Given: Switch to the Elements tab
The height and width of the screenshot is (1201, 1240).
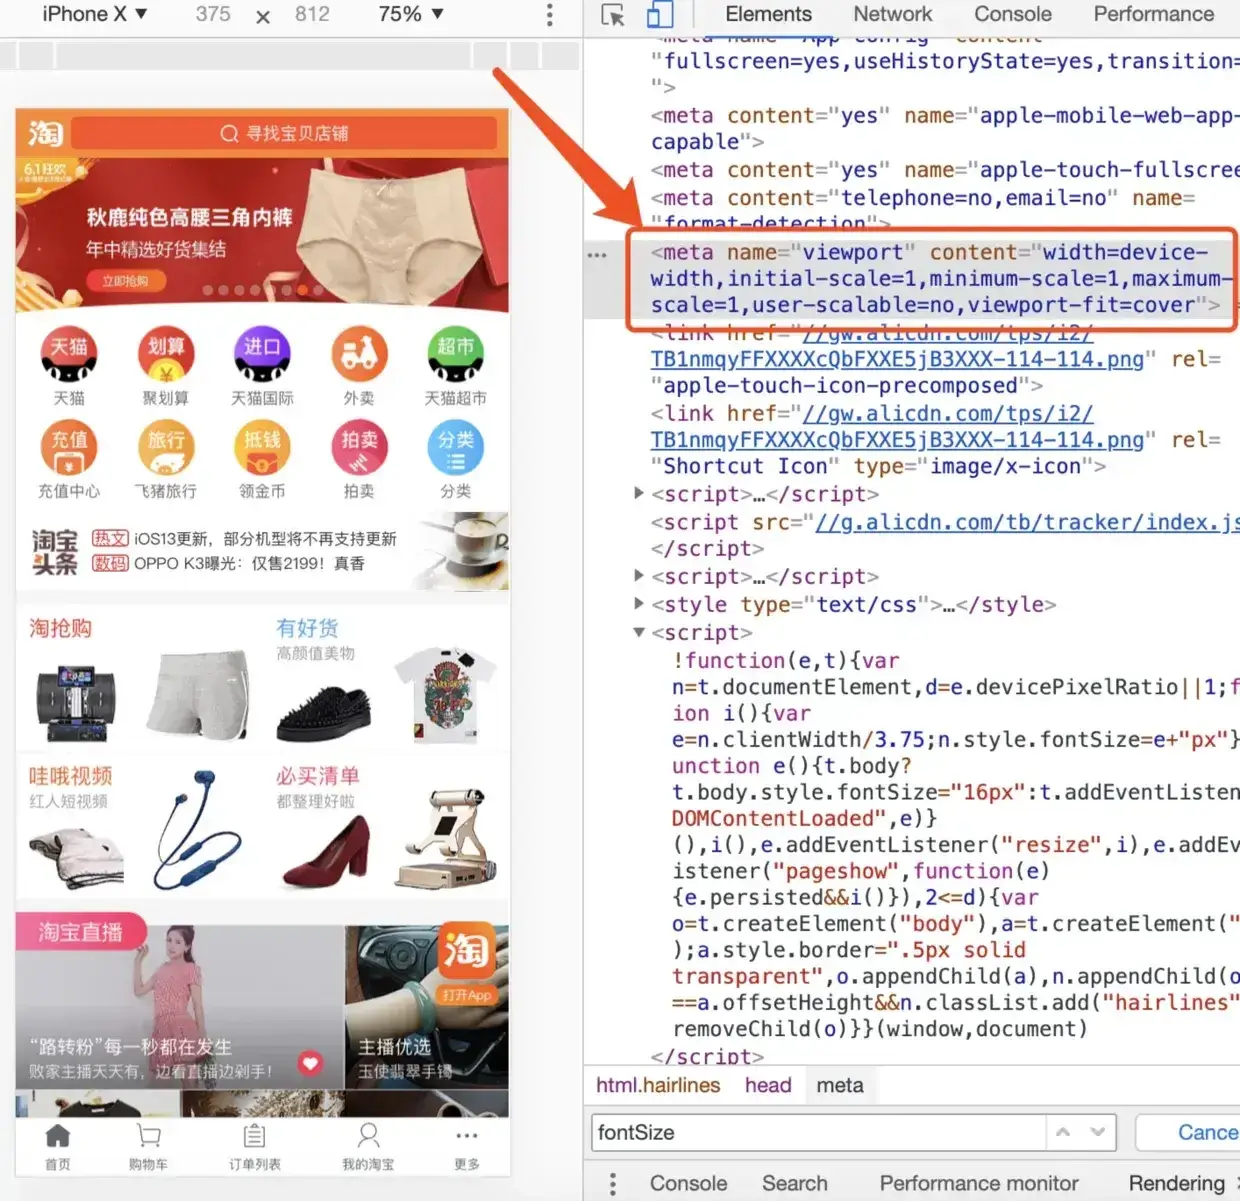Looking at the screenshot, I should point(768,14).
